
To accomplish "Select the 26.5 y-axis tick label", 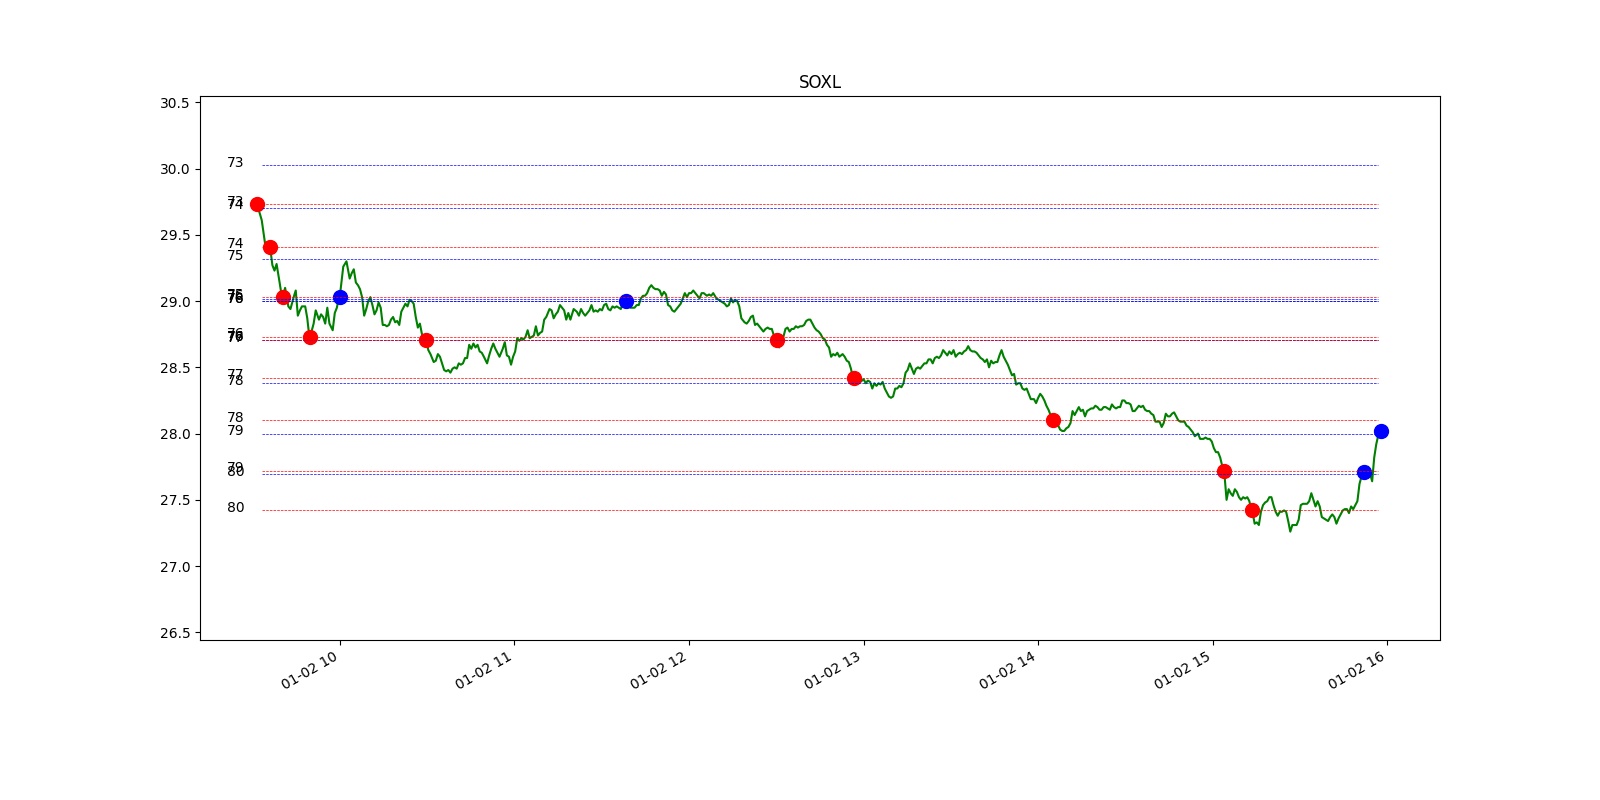I will coord(175,633).
